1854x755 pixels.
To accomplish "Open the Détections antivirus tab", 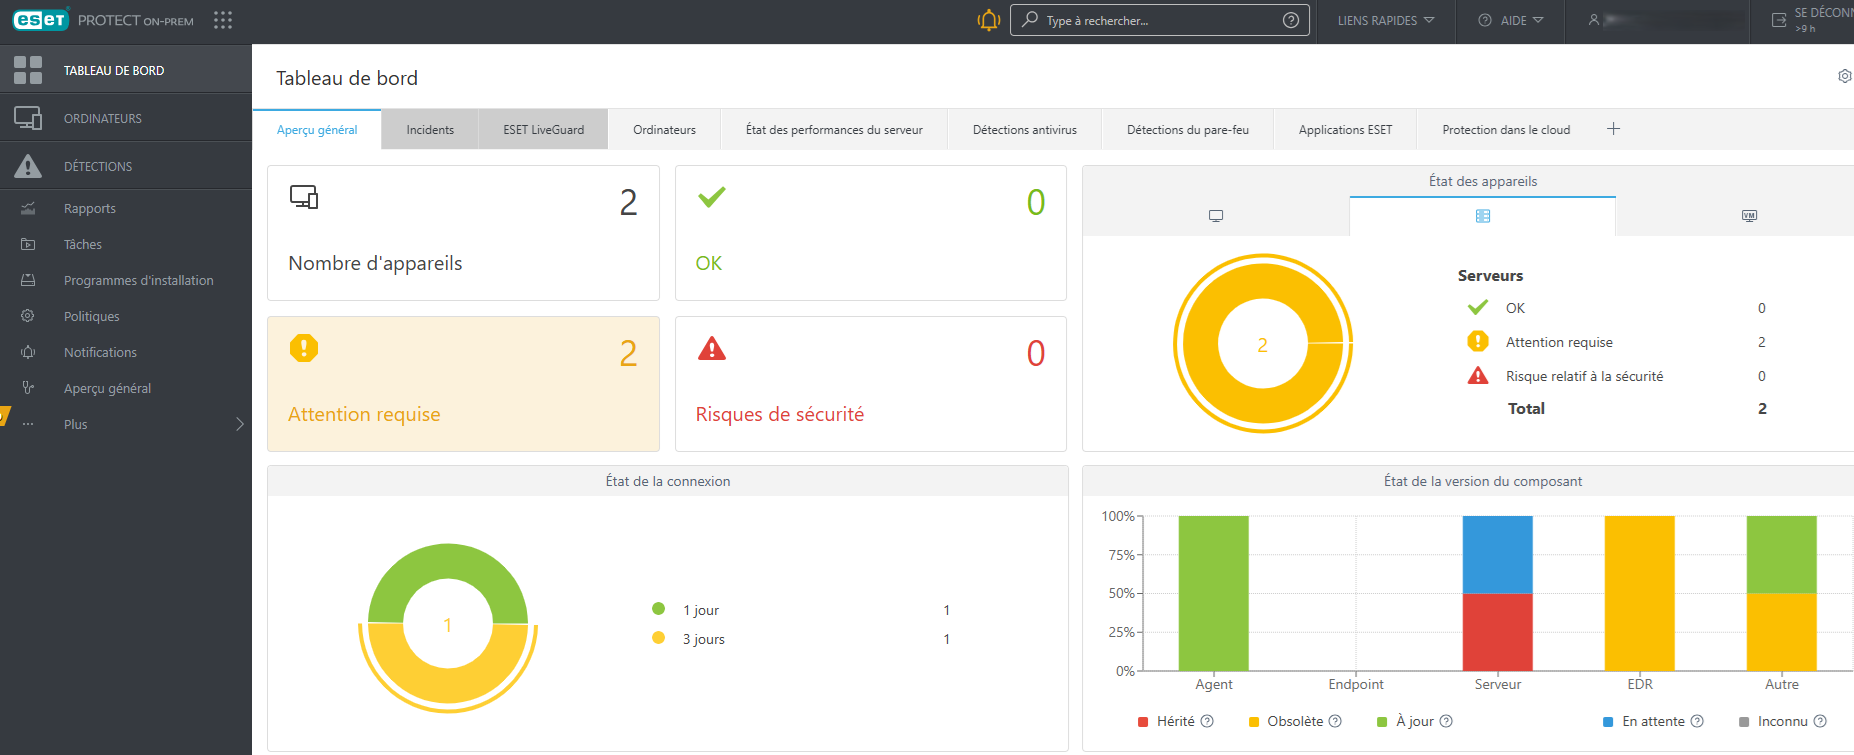I will (x=1025, y=130).
